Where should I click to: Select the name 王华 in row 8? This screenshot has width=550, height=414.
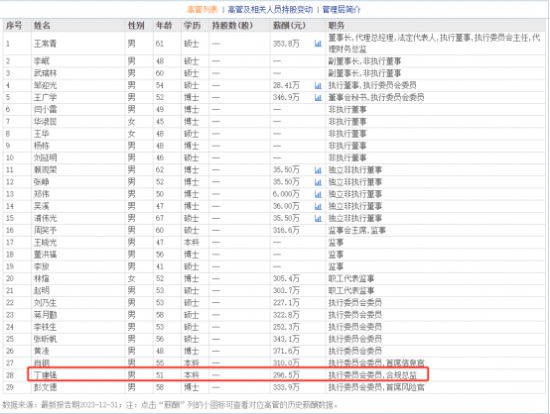(x=41, y=134)
